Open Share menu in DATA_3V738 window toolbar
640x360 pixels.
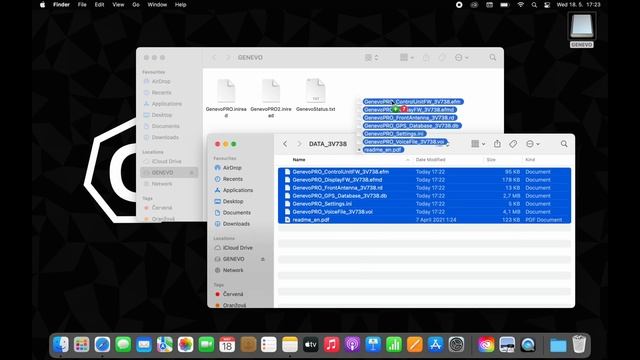497,144
